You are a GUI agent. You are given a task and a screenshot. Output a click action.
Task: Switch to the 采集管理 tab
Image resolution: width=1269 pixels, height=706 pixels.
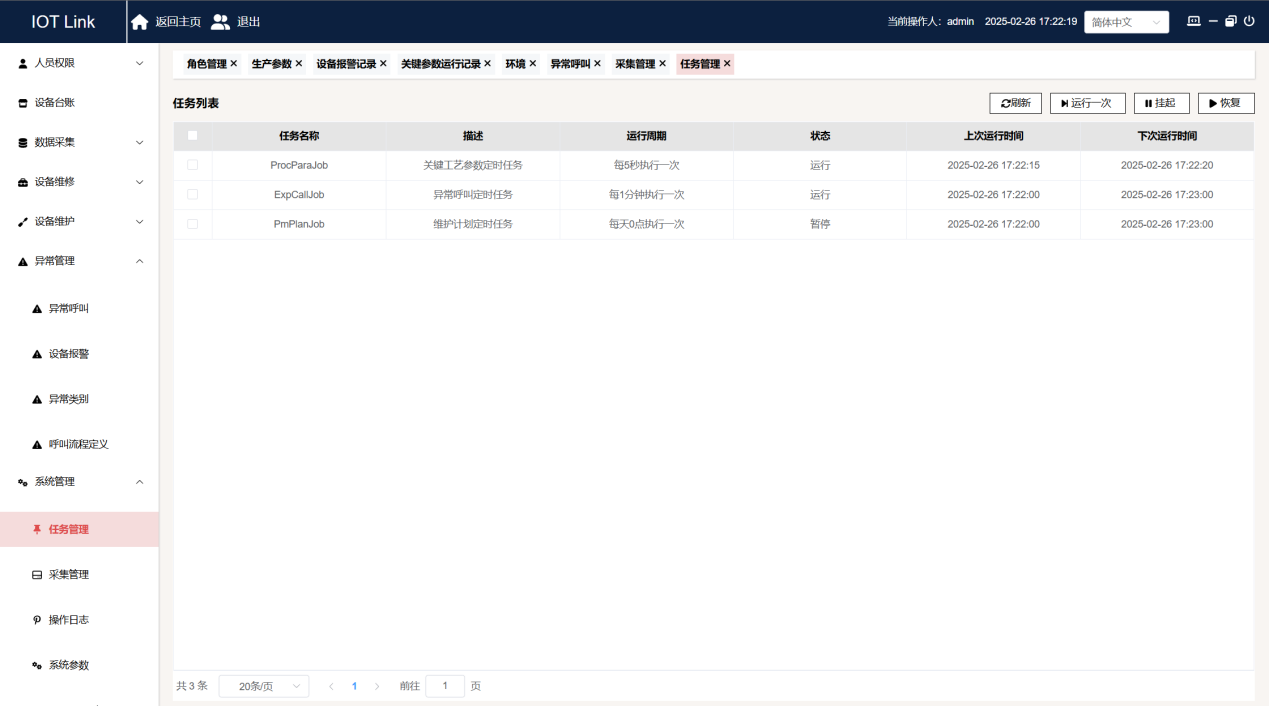coord(635,64)
